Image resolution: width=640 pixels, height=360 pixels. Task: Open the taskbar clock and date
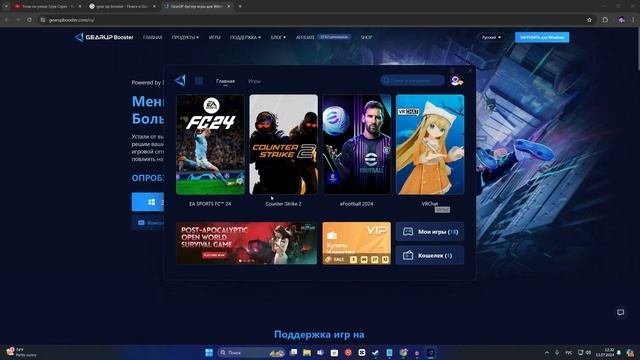[x=606, y=352]
